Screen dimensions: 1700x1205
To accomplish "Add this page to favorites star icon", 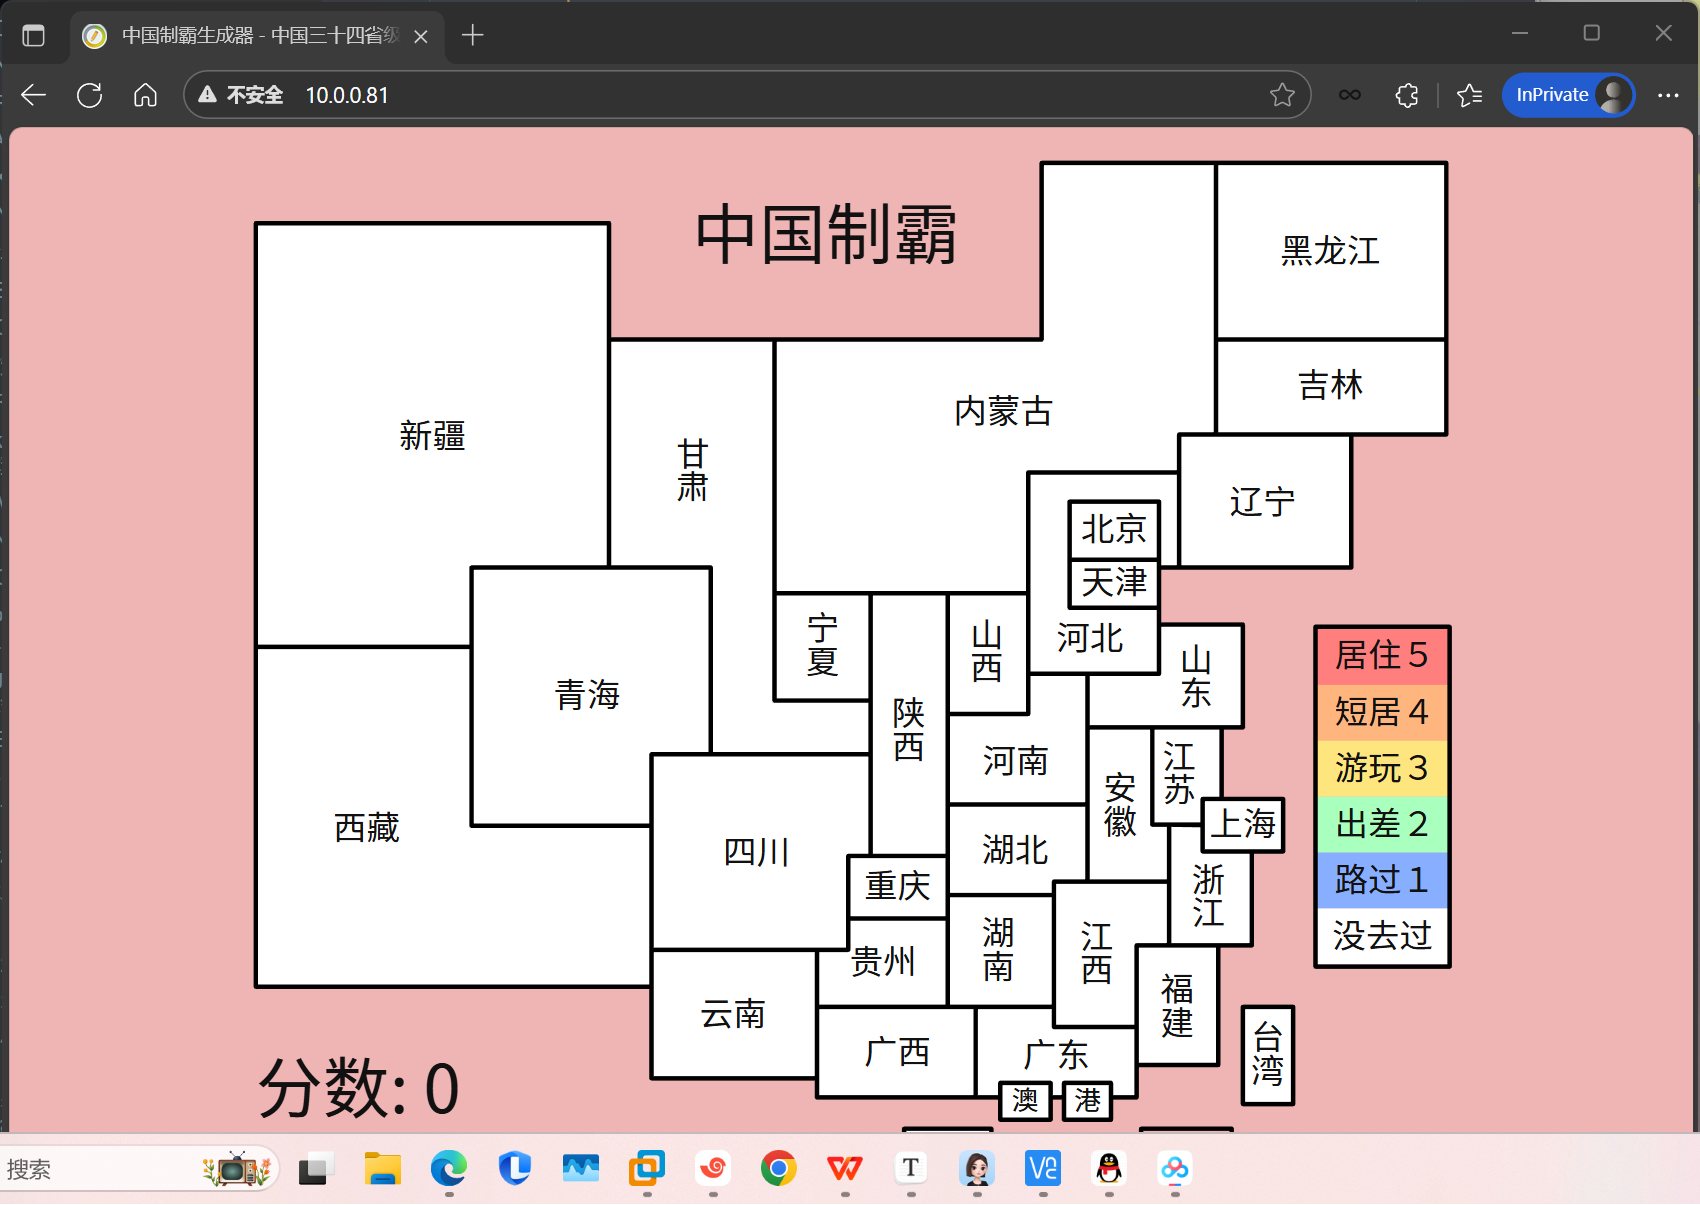I will click(1282, 95).
